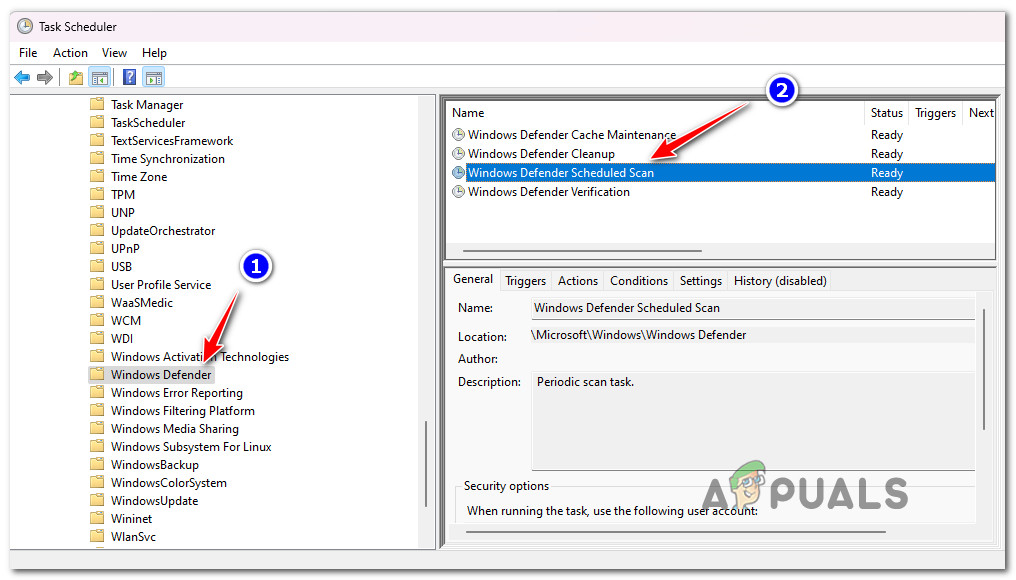This screenshot has height=580, width=1016.
Task: Click the Forward arrow toolbar icon
Action: (x=45, y=78)
